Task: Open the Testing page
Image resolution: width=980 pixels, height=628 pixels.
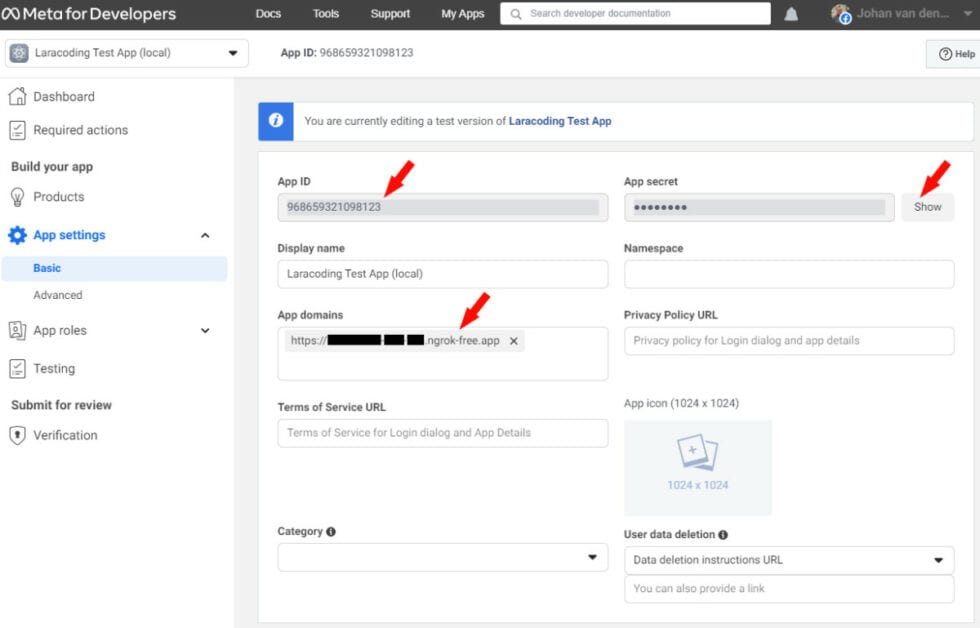Action: point(54,369)
